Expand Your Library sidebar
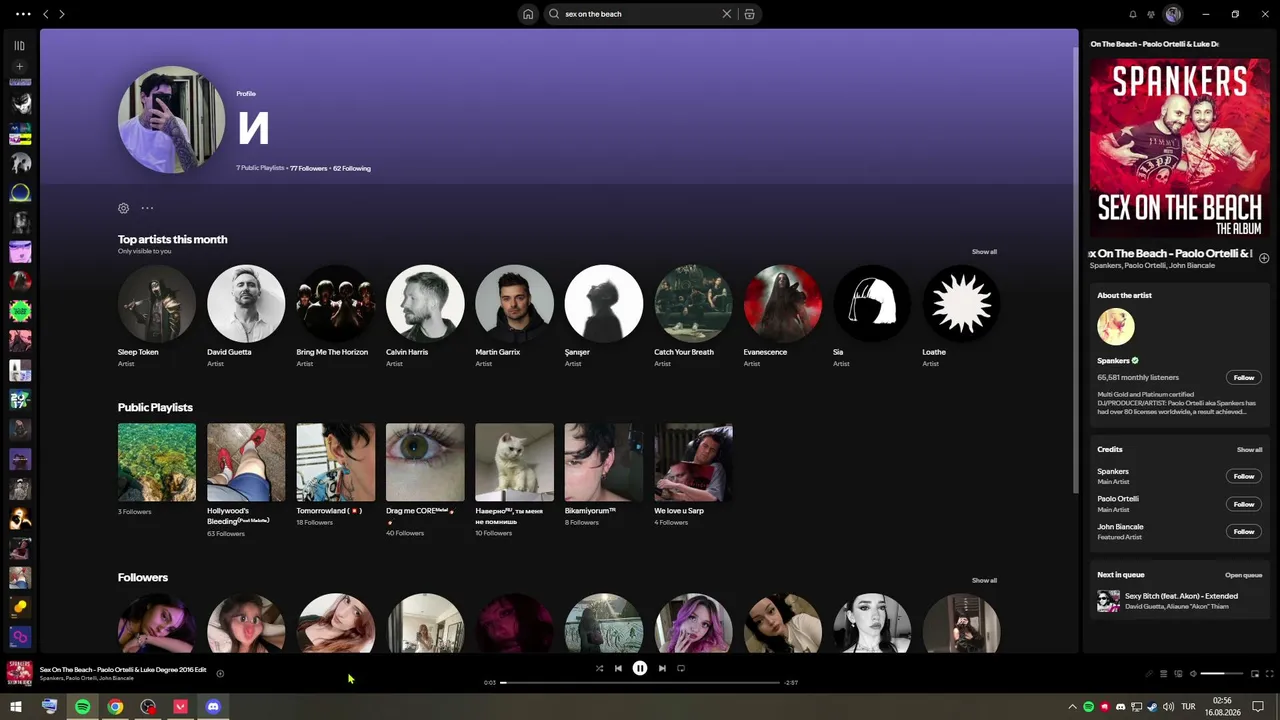The height and width of the screenshot is (720, 1280). 19,45
